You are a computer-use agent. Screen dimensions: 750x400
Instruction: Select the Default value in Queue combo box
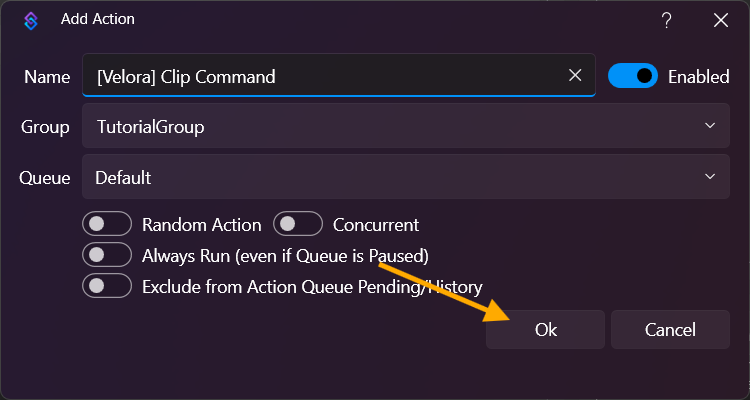click(x=123, y=178)
